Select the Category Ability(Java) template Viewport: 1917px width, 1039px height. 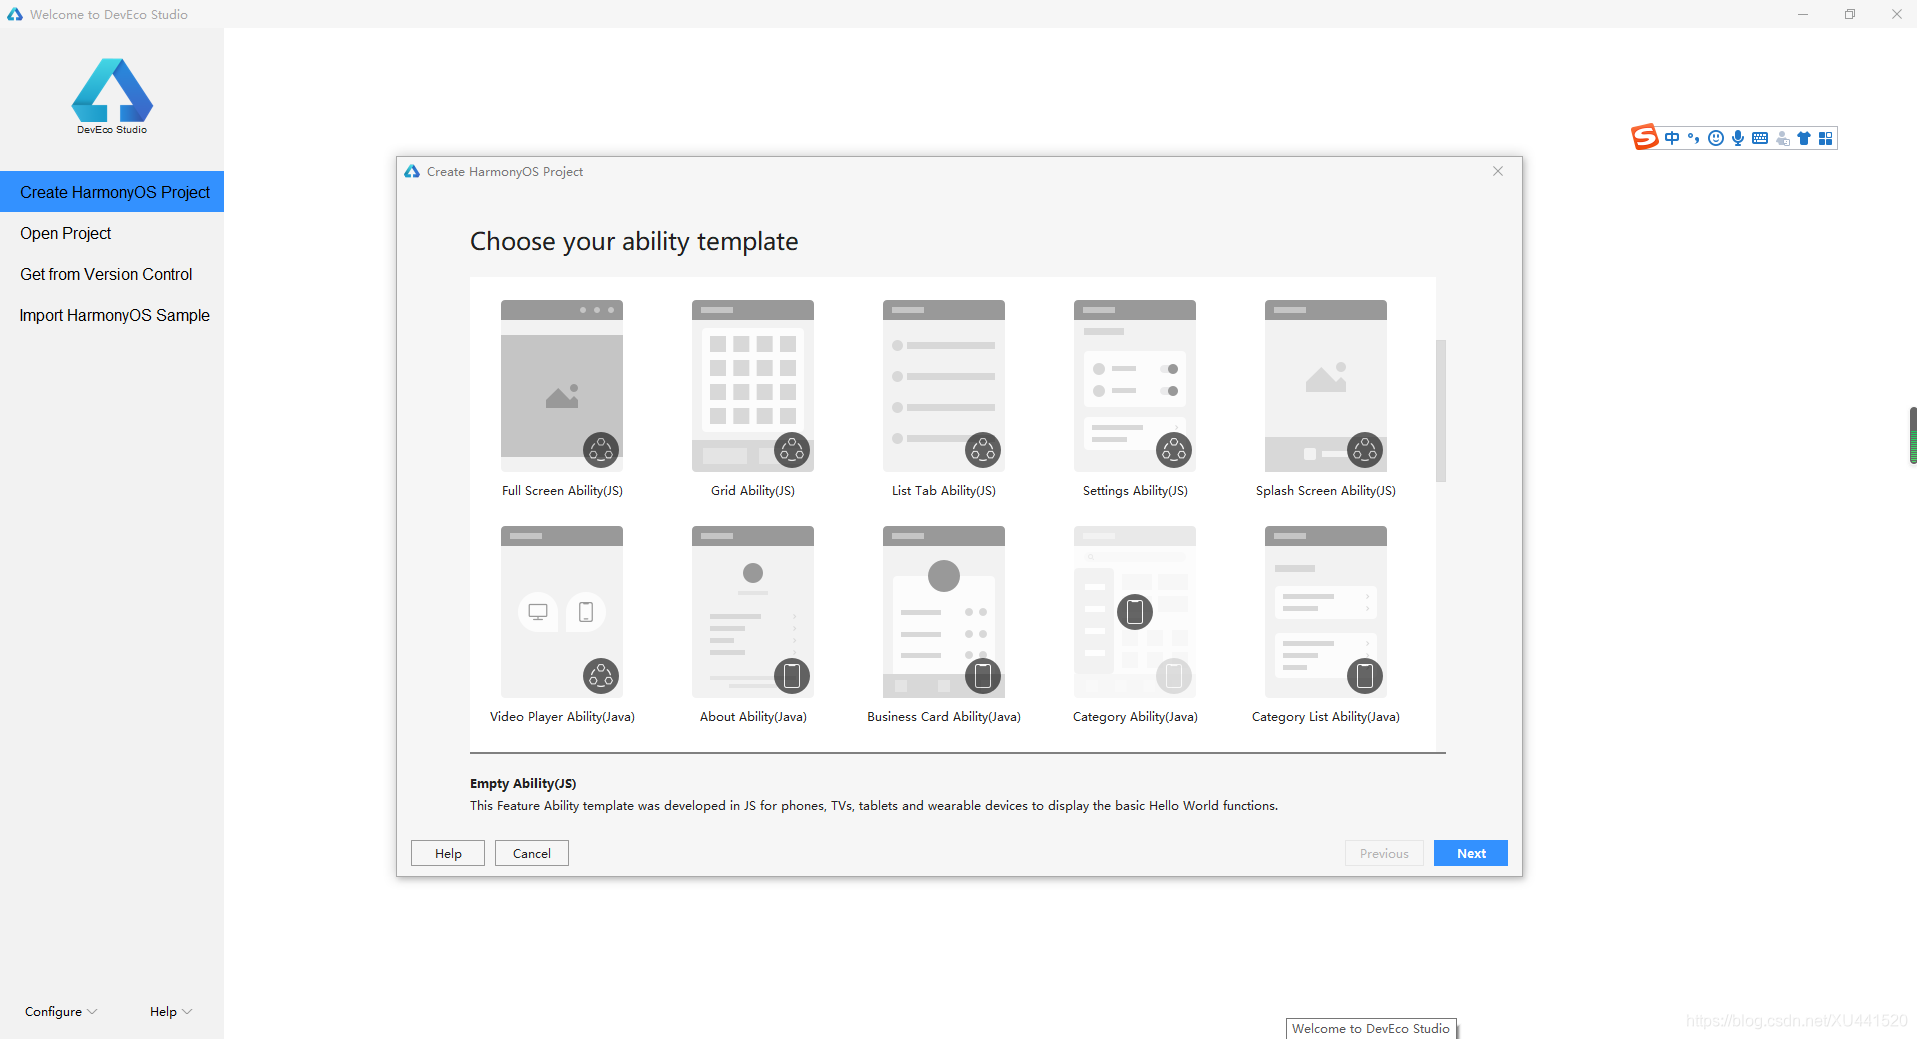tap(1135, 612)
